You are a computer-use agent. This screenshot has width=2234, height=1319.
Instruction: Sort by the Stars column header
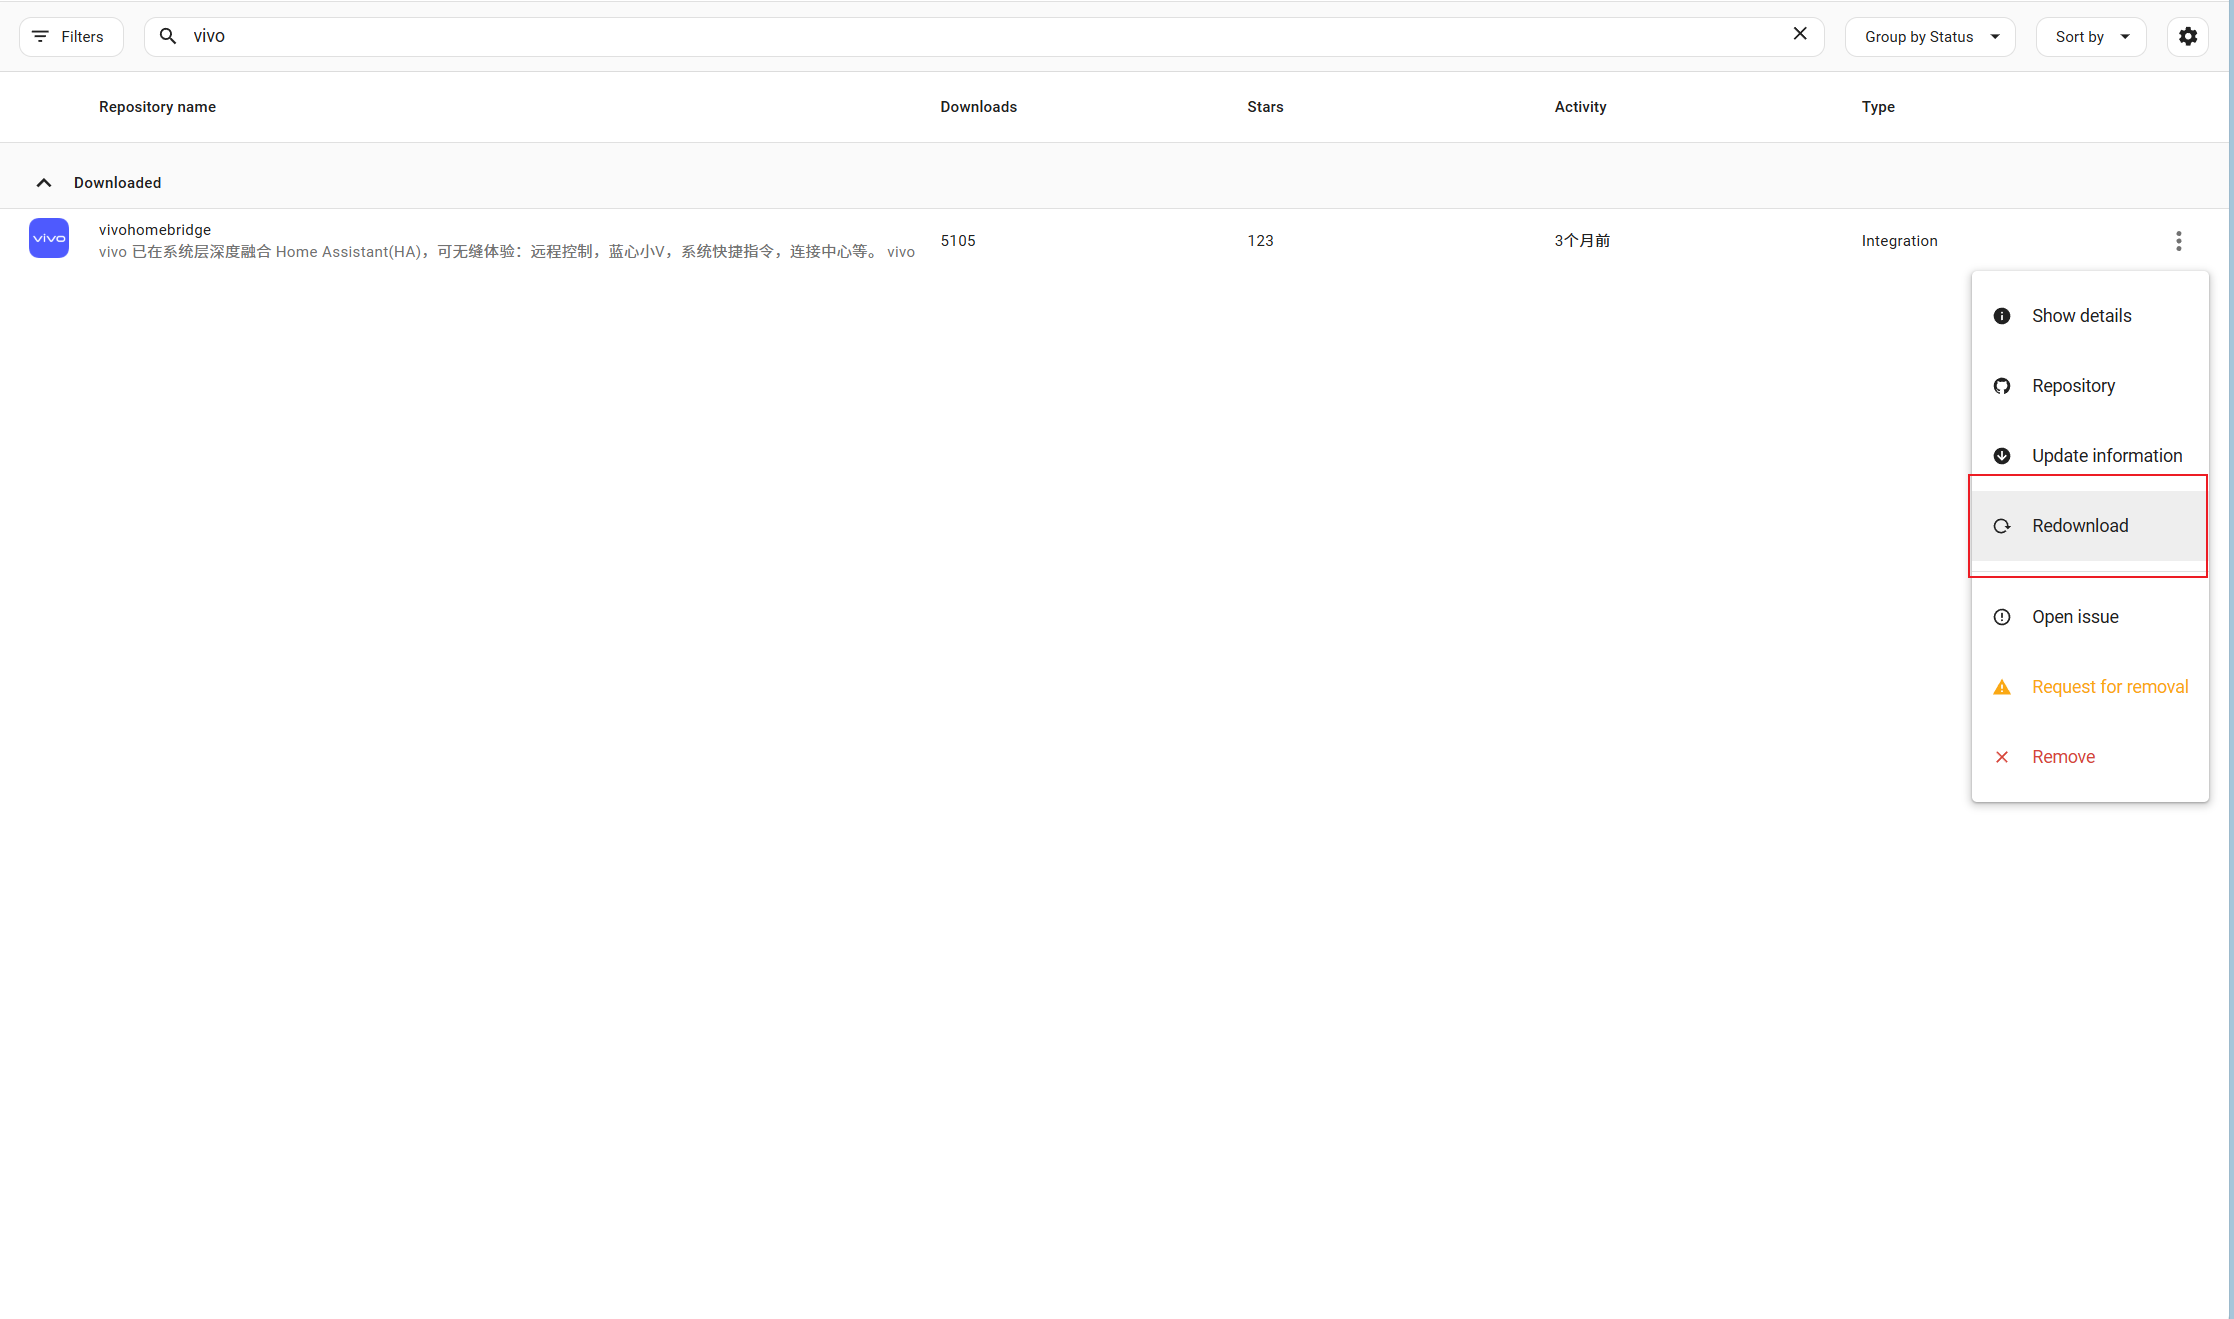(x=1264, y=107)
